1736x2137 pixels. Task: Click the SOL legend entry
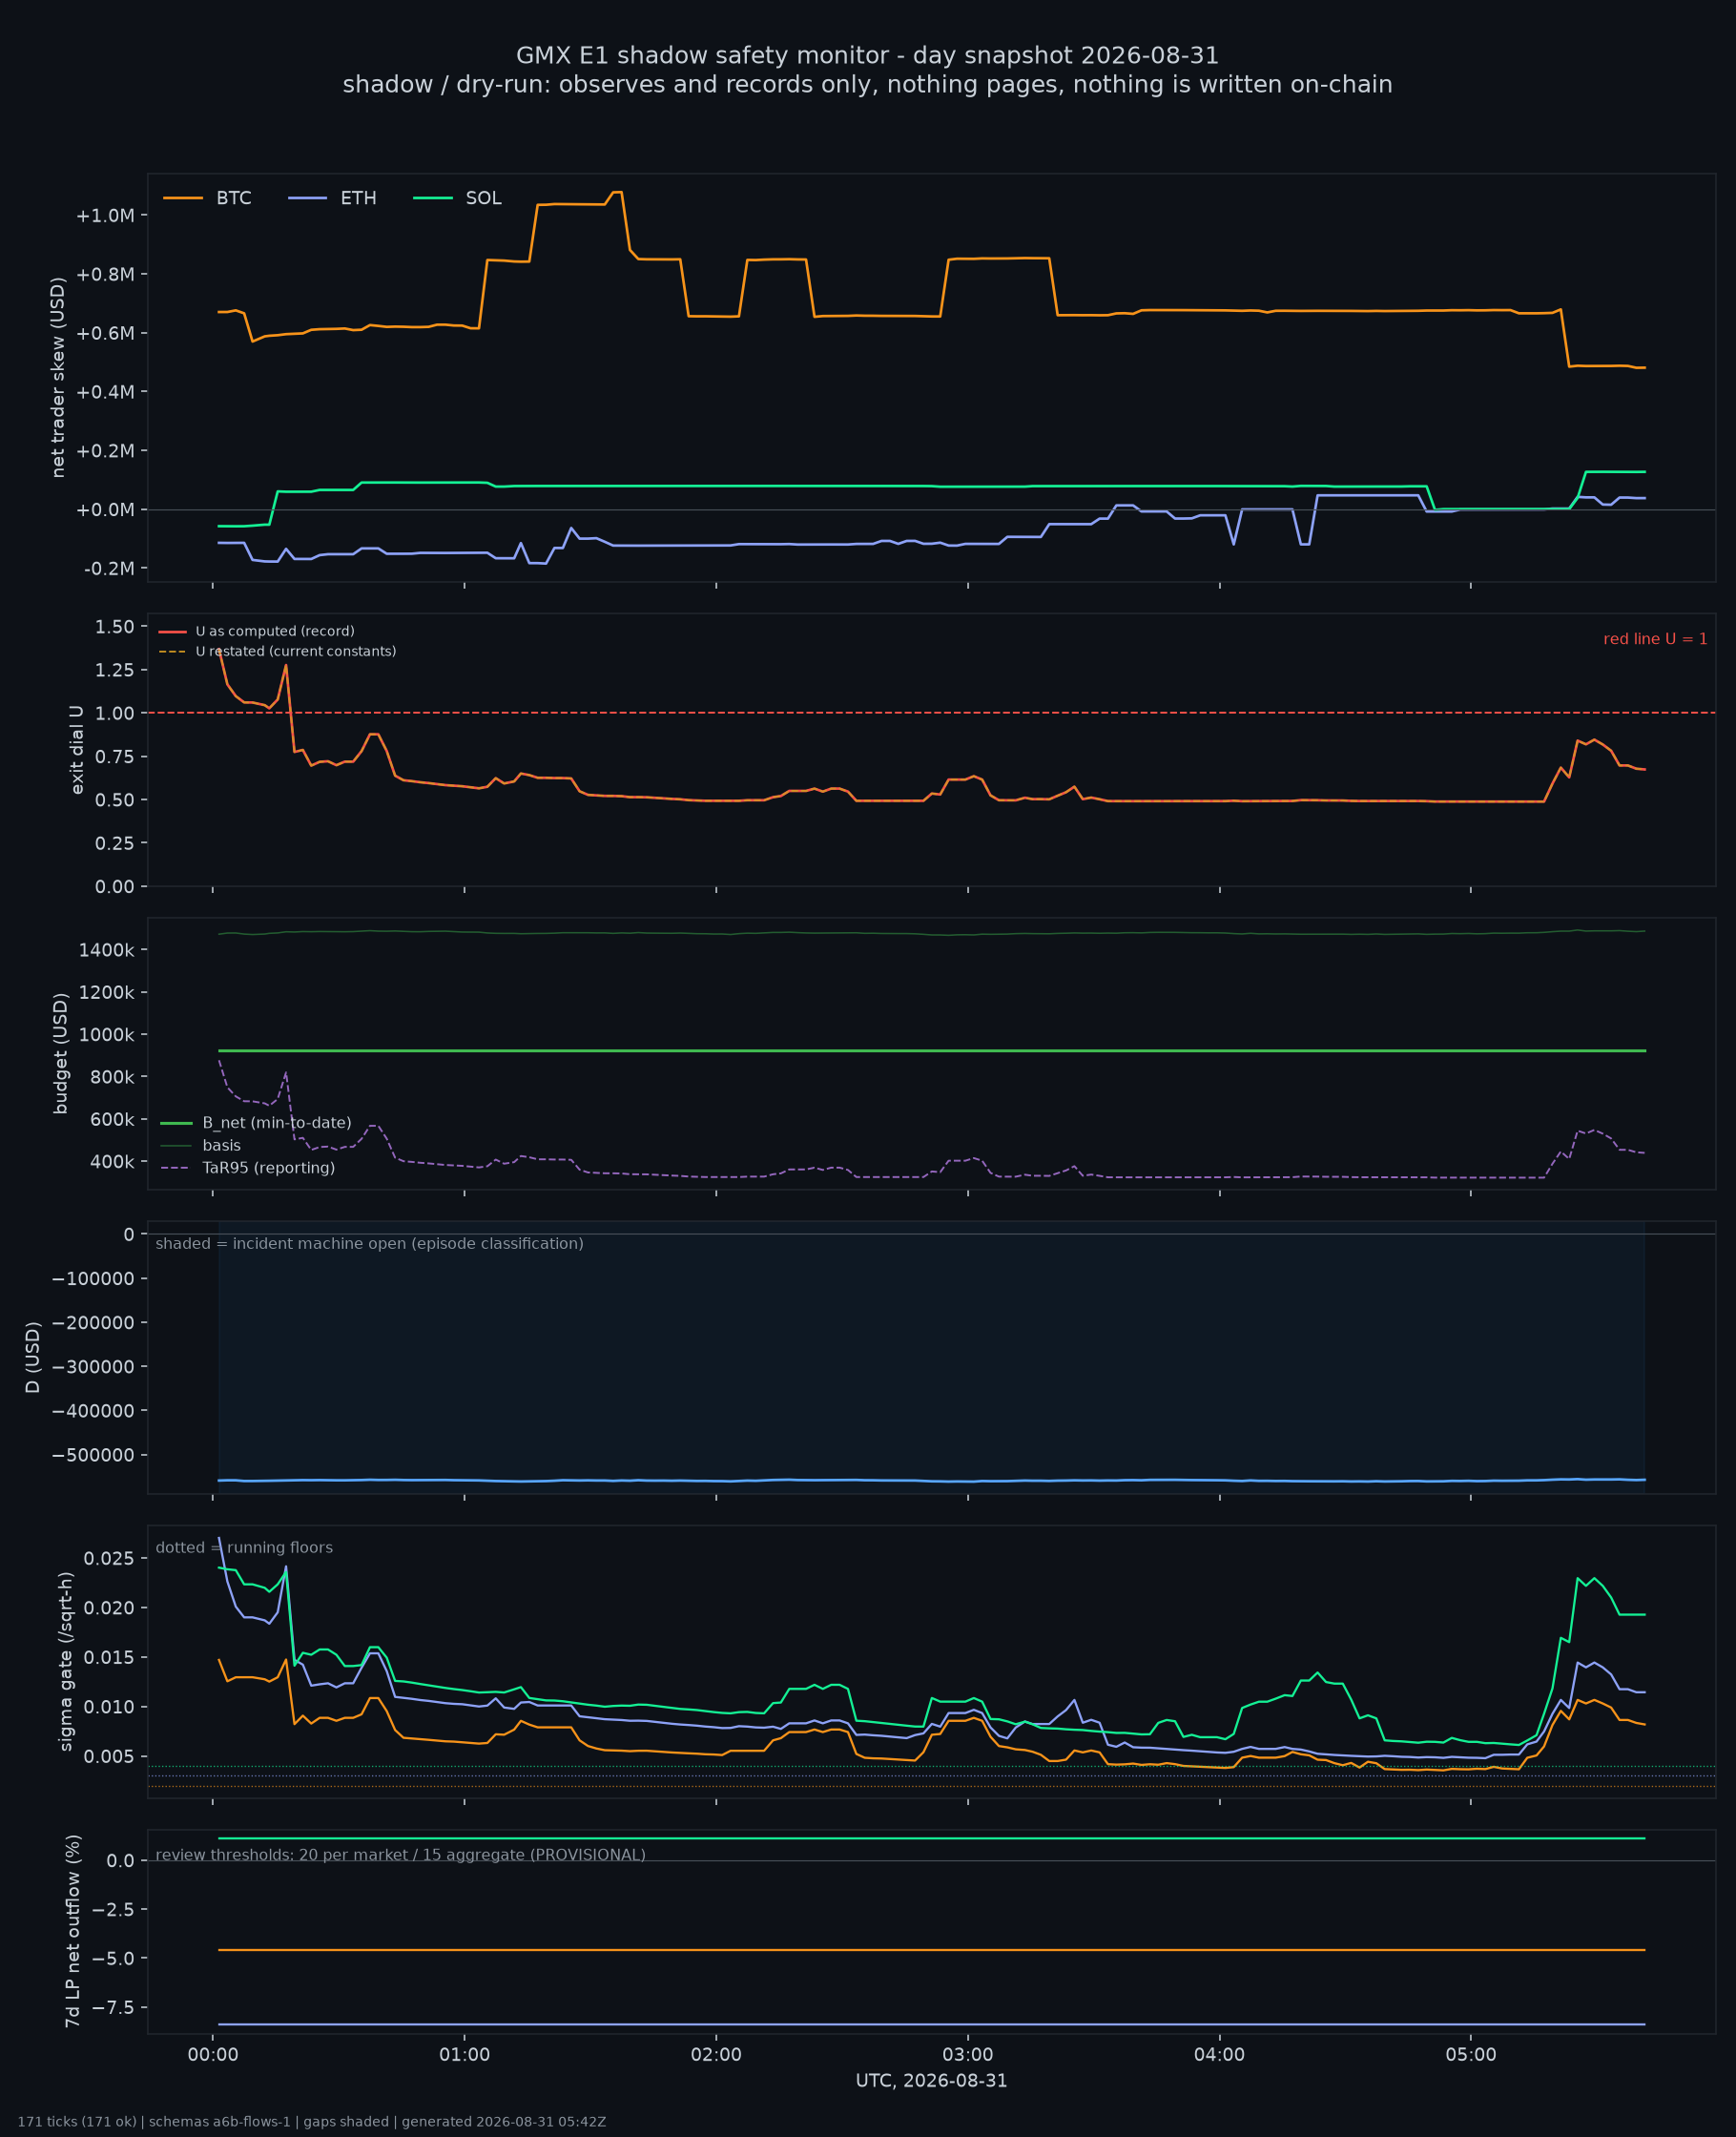tap(457, 198)
